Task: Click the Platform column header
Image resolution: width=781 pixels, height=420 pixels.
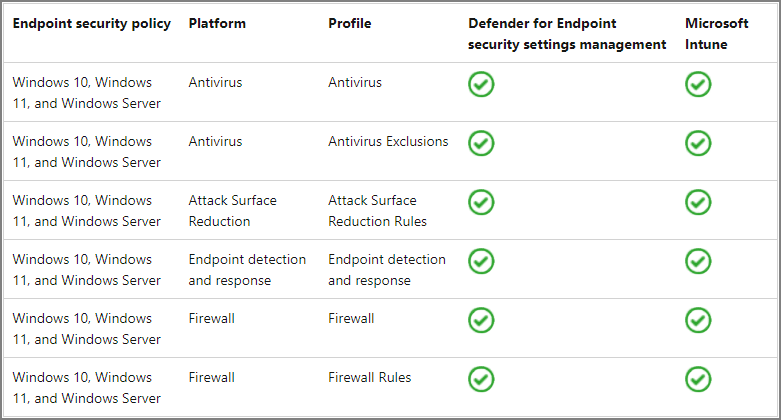Action: tap(217, 23)
